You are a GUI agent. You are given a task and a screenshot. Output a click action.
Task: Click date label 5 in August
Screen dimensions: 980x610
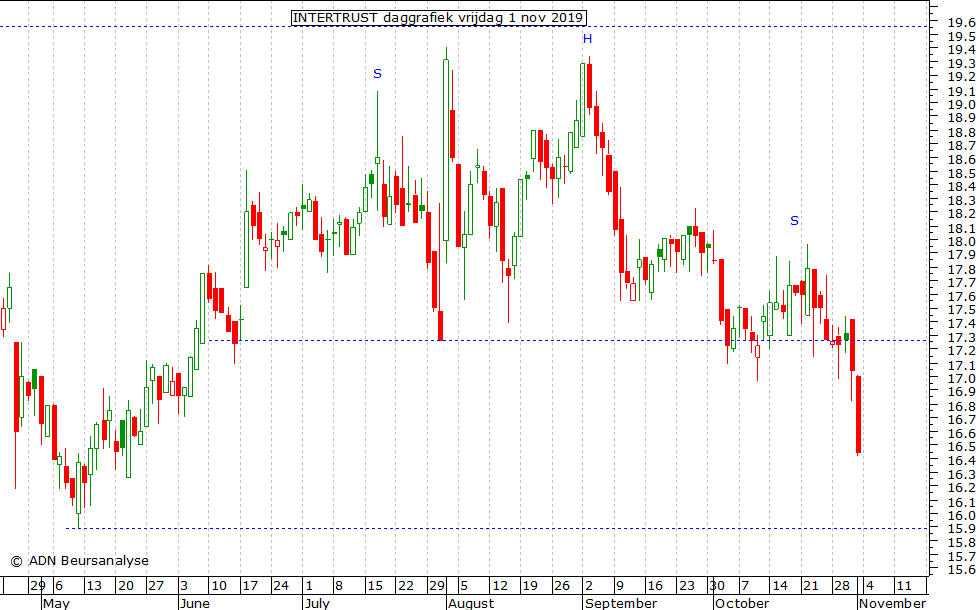click(x=463, y=586)
